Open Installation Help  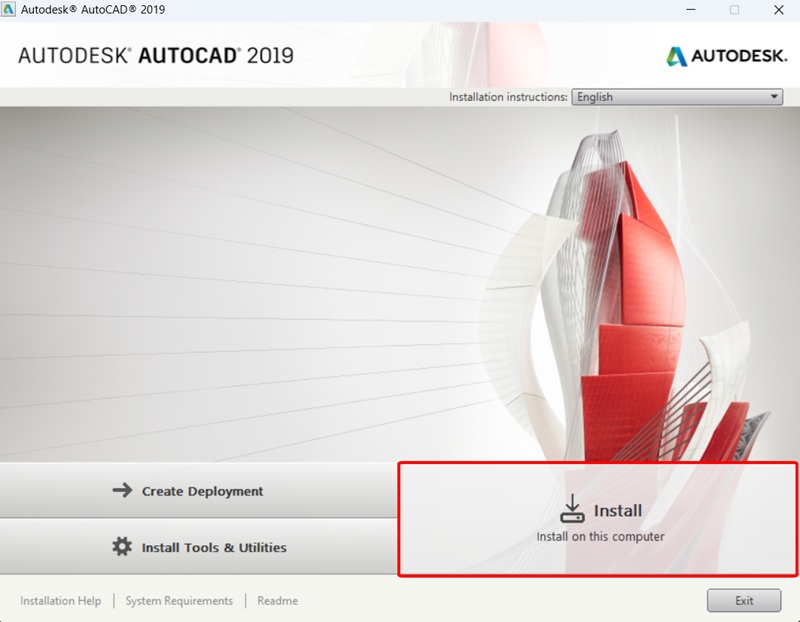(x=61, y=601)
